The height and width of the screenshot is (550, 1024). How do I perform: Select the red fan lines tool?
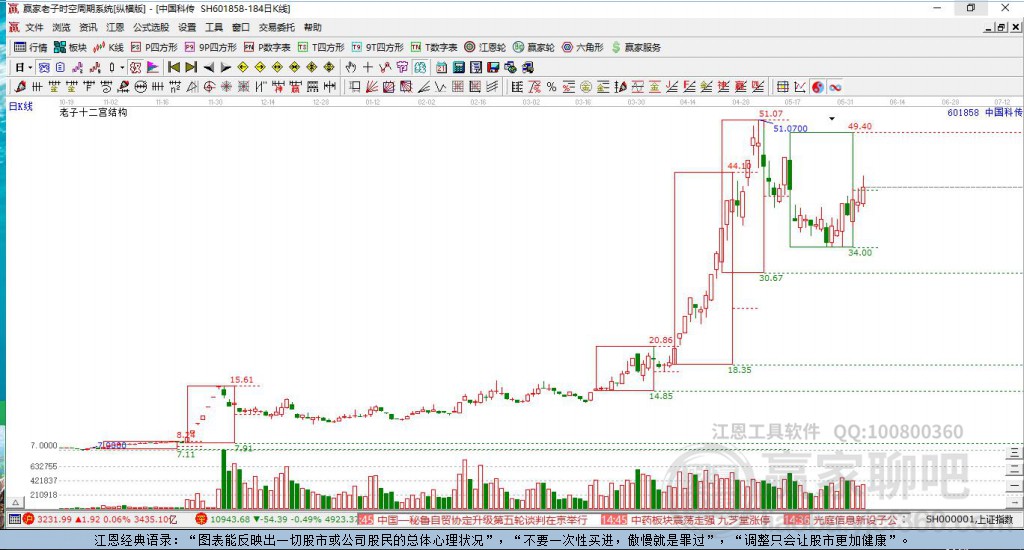click(x=372, y=86)
